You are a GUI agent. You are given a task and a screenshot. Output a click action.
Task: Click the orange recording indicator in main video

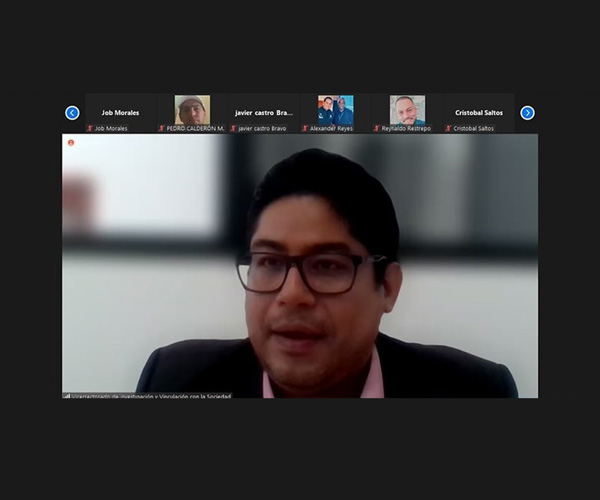pyautogui.click(x=71, y=143)
